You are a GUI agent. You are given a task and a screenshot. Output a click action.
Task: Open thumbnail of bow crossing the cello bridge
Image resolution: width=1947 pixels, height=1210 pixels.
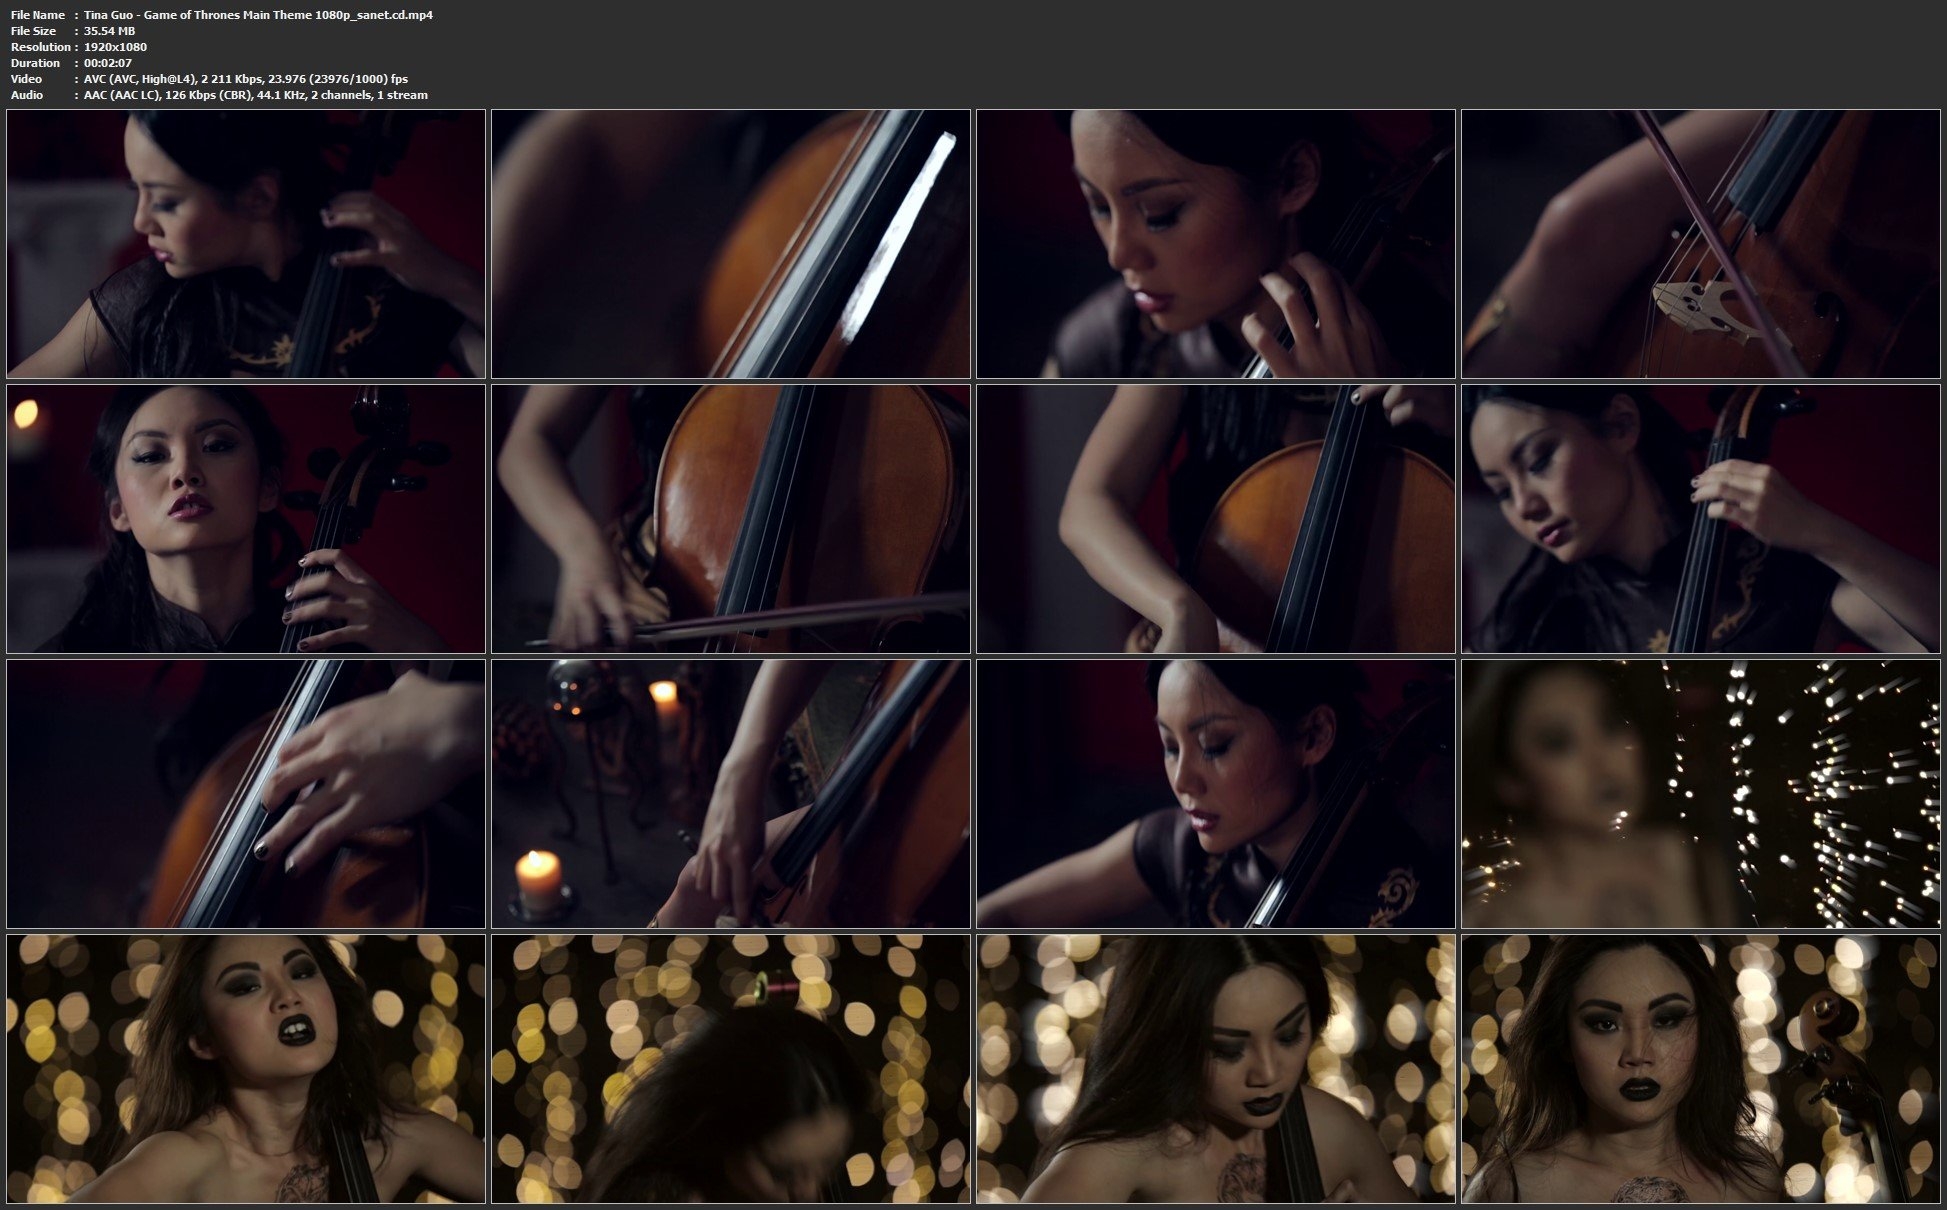[x=1700, y=244]
